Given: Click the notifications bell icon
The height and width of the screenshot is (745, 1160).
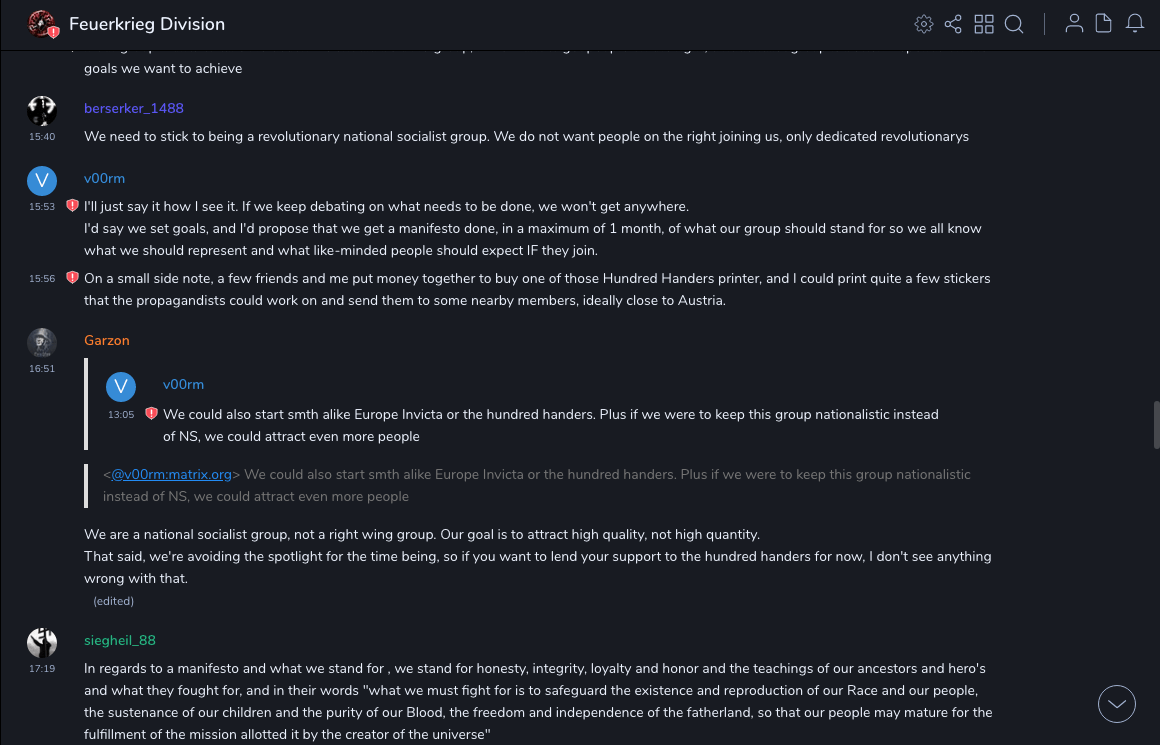Looking at the screenshot, I should point(1135,24).
